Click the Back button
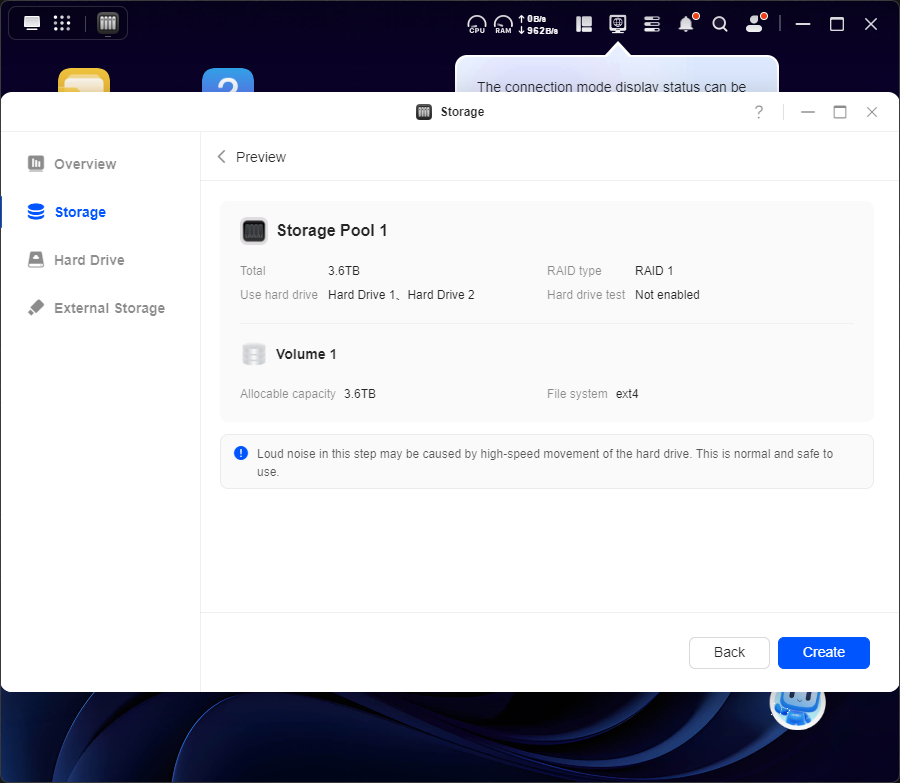900x783 pixels. [729, 652]
